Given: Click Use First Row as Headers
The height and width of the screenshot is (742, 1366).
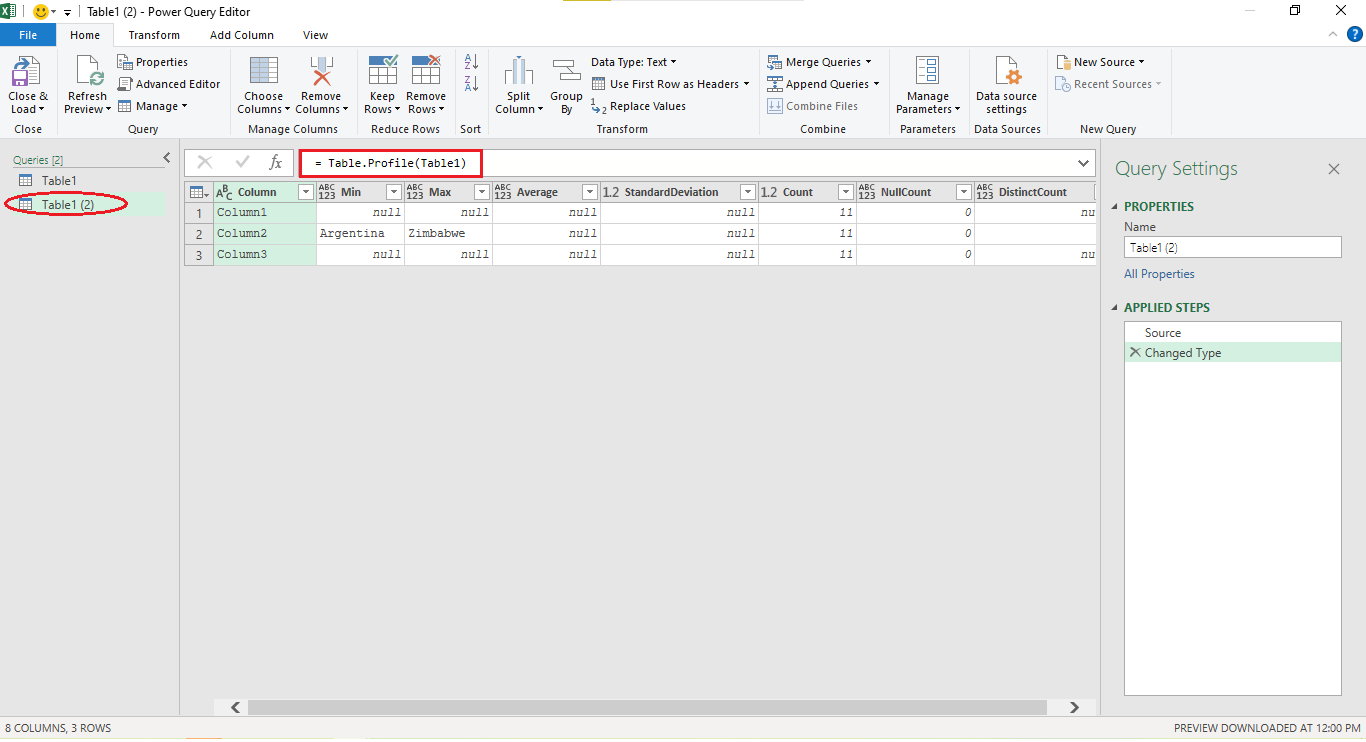Looking at the screenshot, I should point(670,84).
